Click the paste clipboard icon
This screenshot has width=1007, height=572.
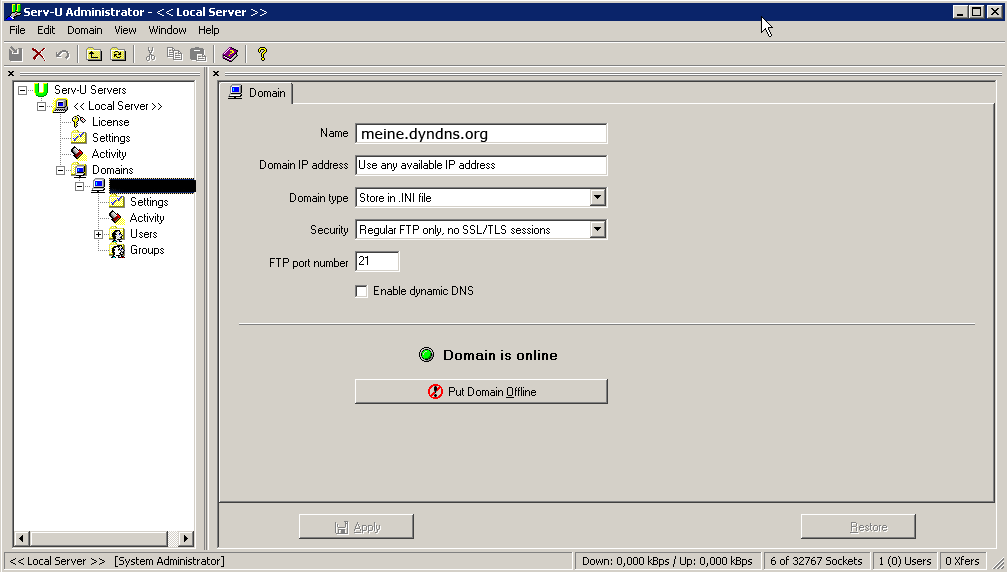pyautogui.click(x=198, y=55)
